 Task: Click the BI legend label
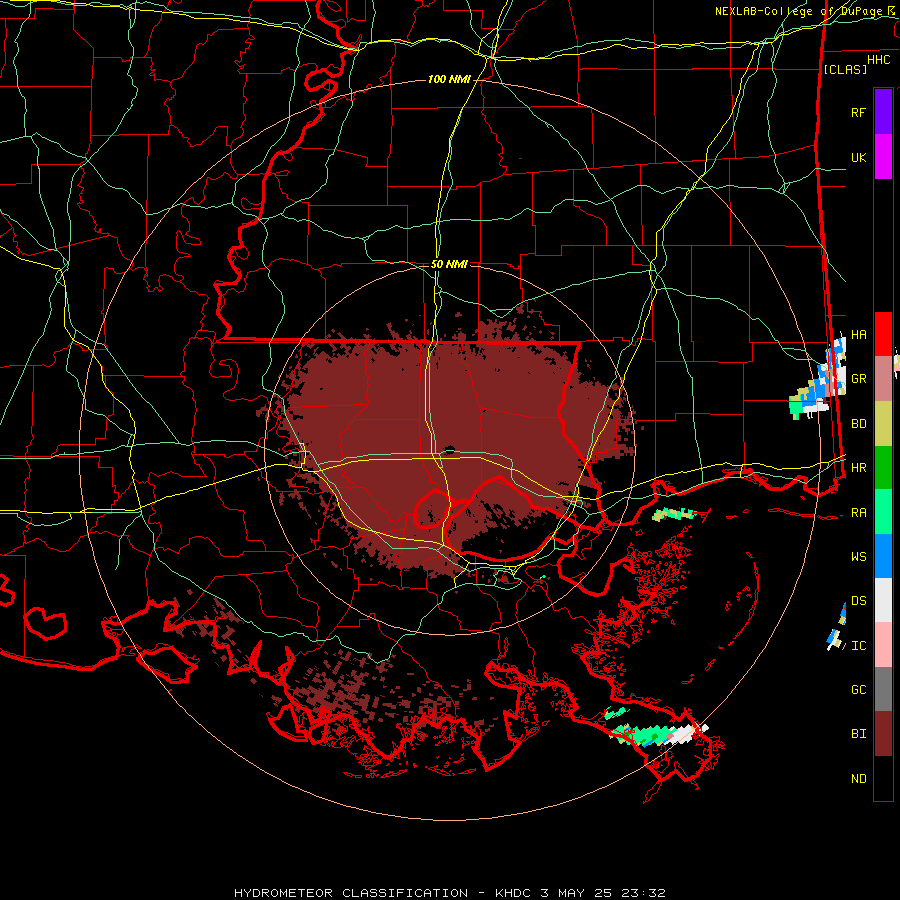point(858,734)
